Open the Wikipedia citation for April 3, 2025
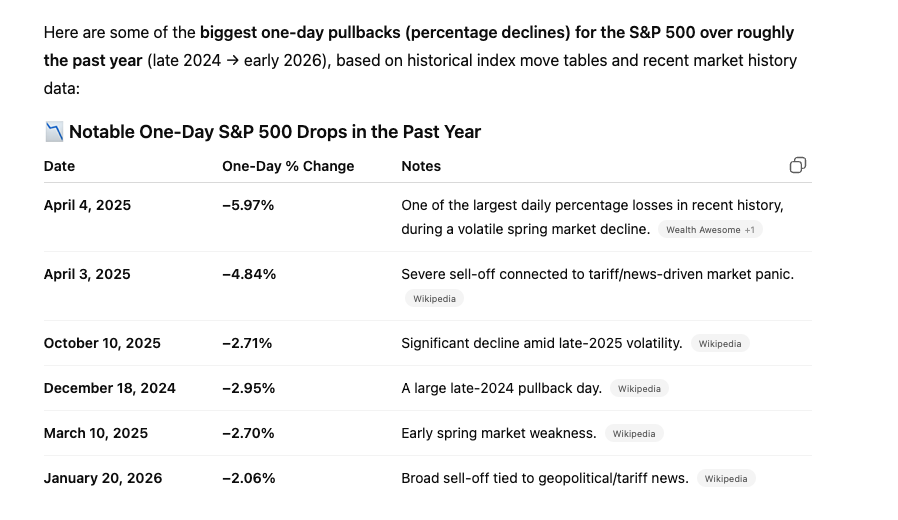Image resolution: width=898 pixels, height=520 pixels. click(434, 298)
